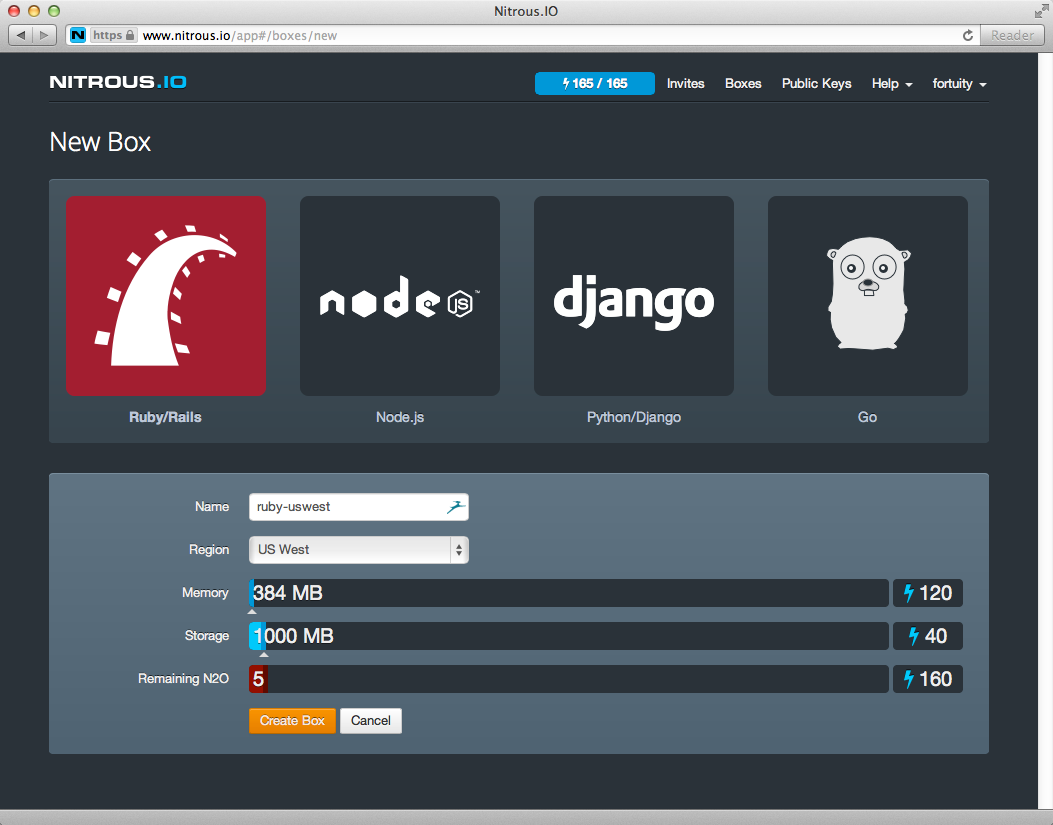Viewport: 1053px width, 825px height.
Task: Go to the Boxes page
Action: [743, 83]
